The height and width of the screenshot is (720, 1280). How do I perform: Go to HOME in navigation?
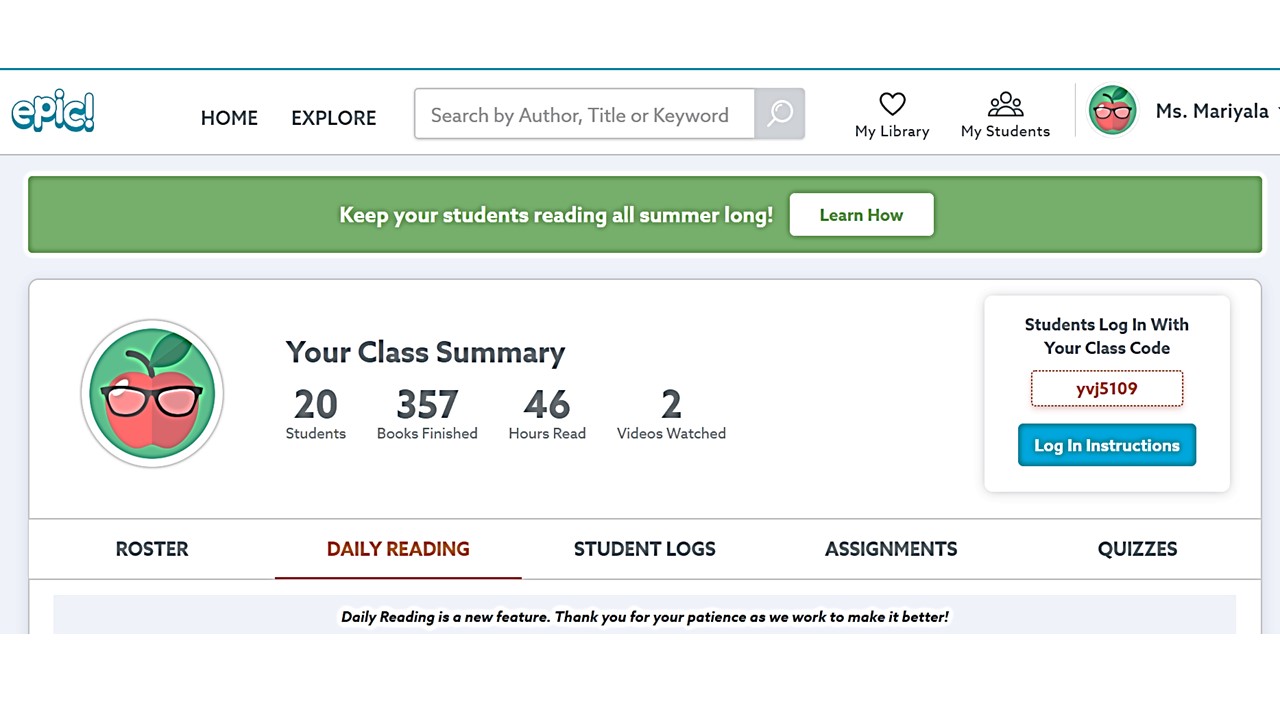[x=229, y=118]
